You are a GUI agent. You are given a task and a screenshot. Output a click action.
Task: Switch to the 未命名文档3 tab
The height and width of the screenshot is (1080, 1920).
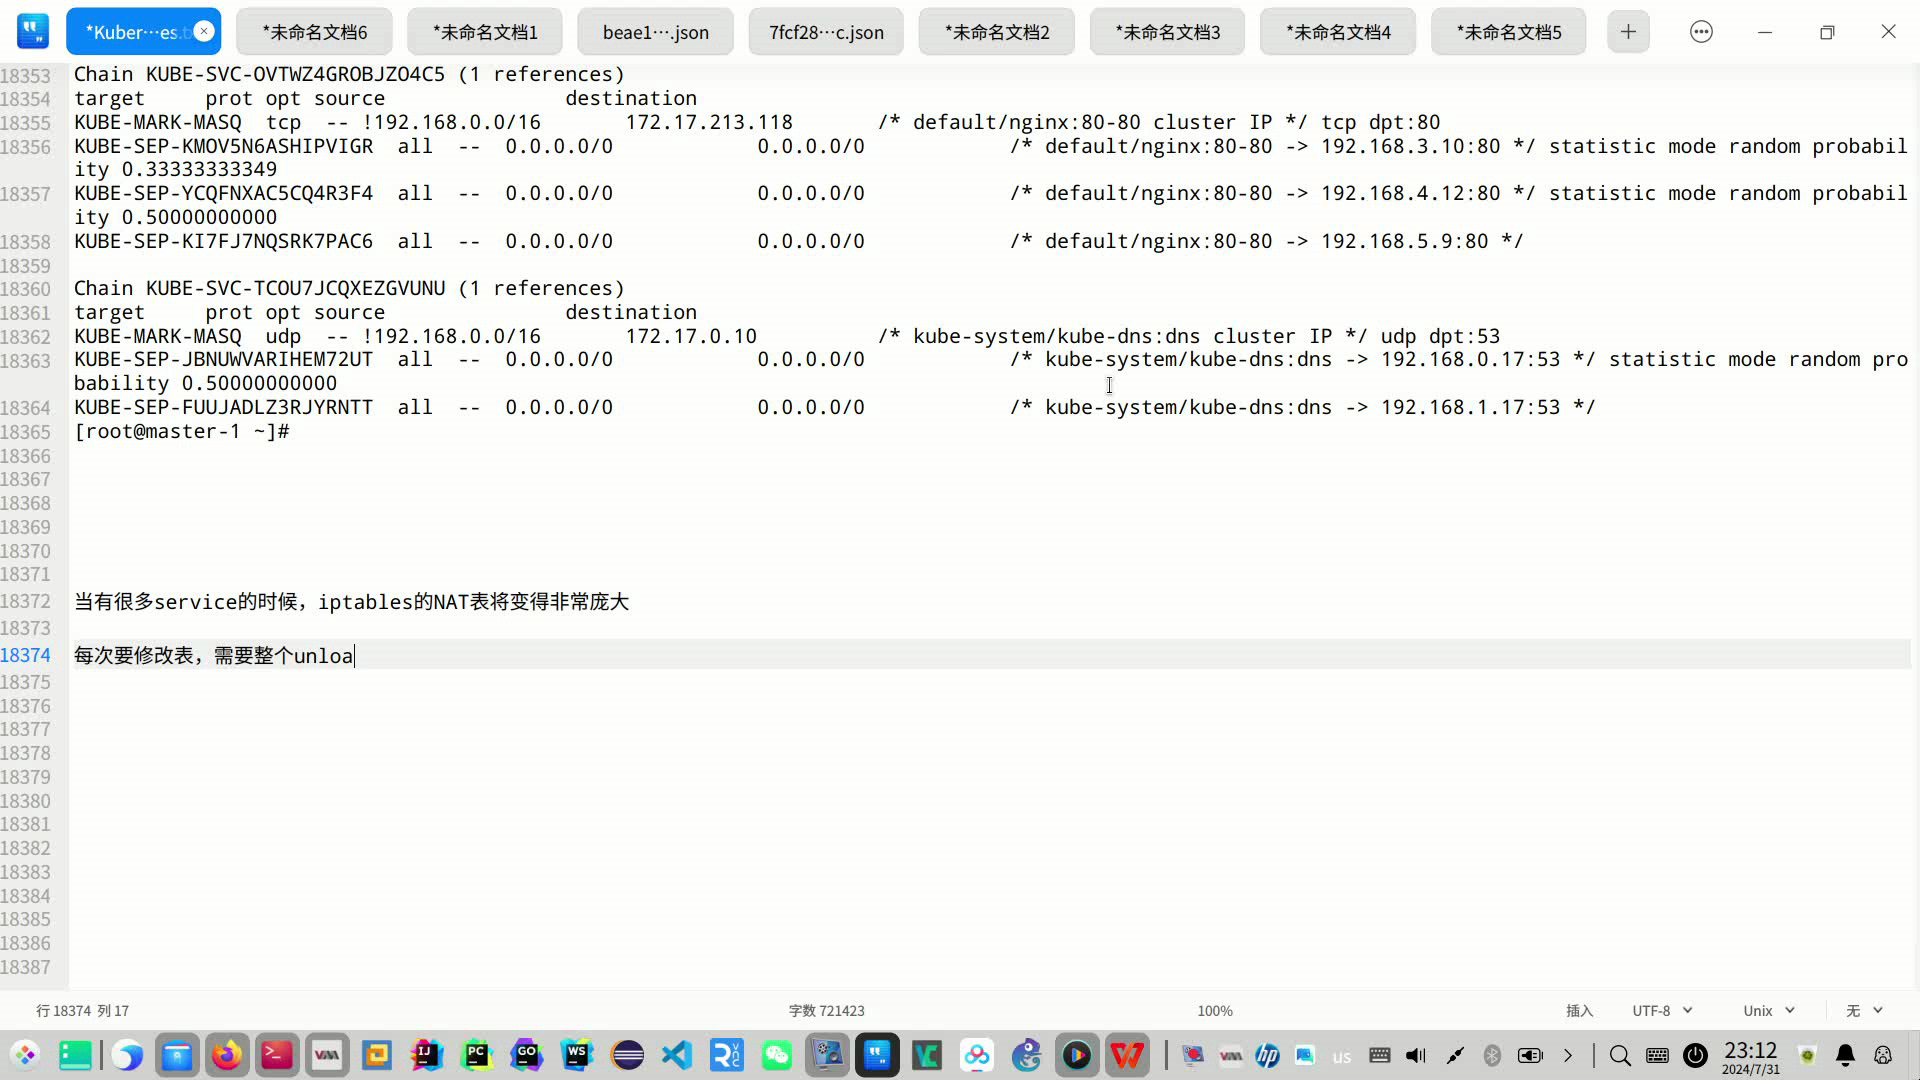(1167, 32)
